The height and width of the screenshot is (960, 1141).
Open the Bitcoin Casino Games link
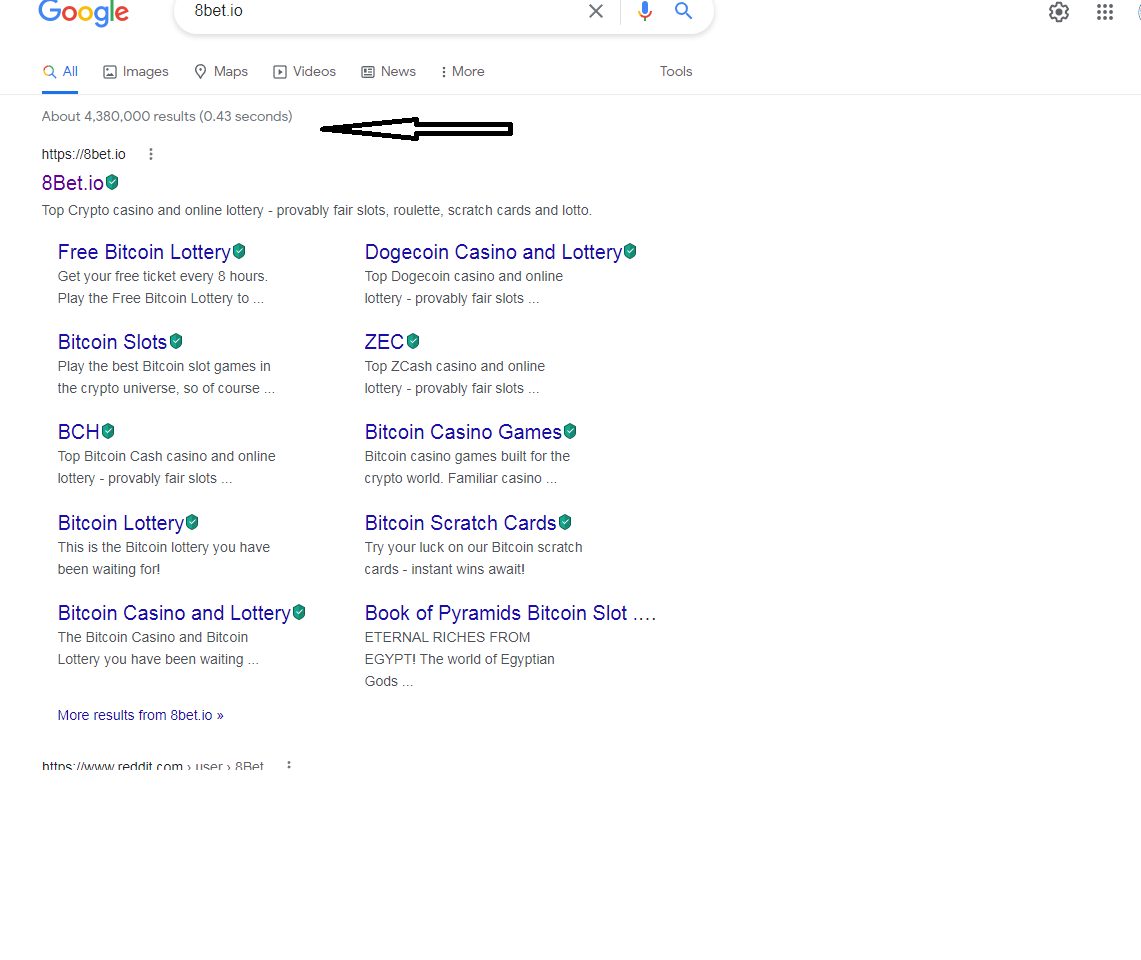click(464, 432)
